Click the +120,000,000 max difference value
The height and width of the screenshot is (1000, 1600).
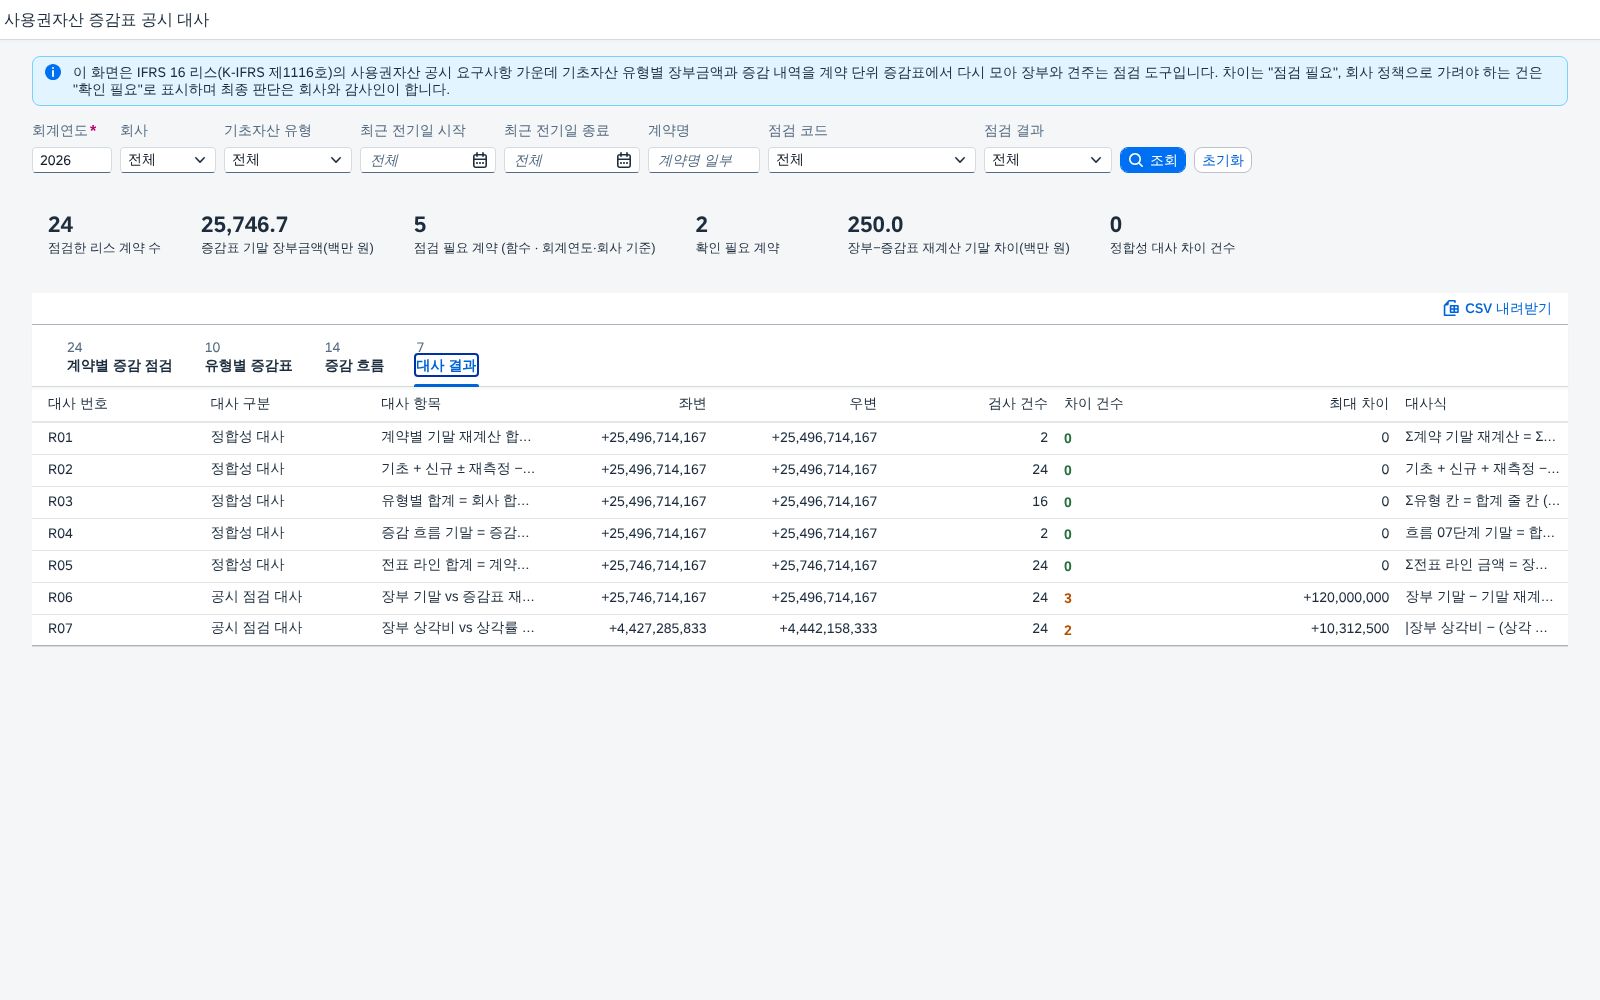[1346, 597]
